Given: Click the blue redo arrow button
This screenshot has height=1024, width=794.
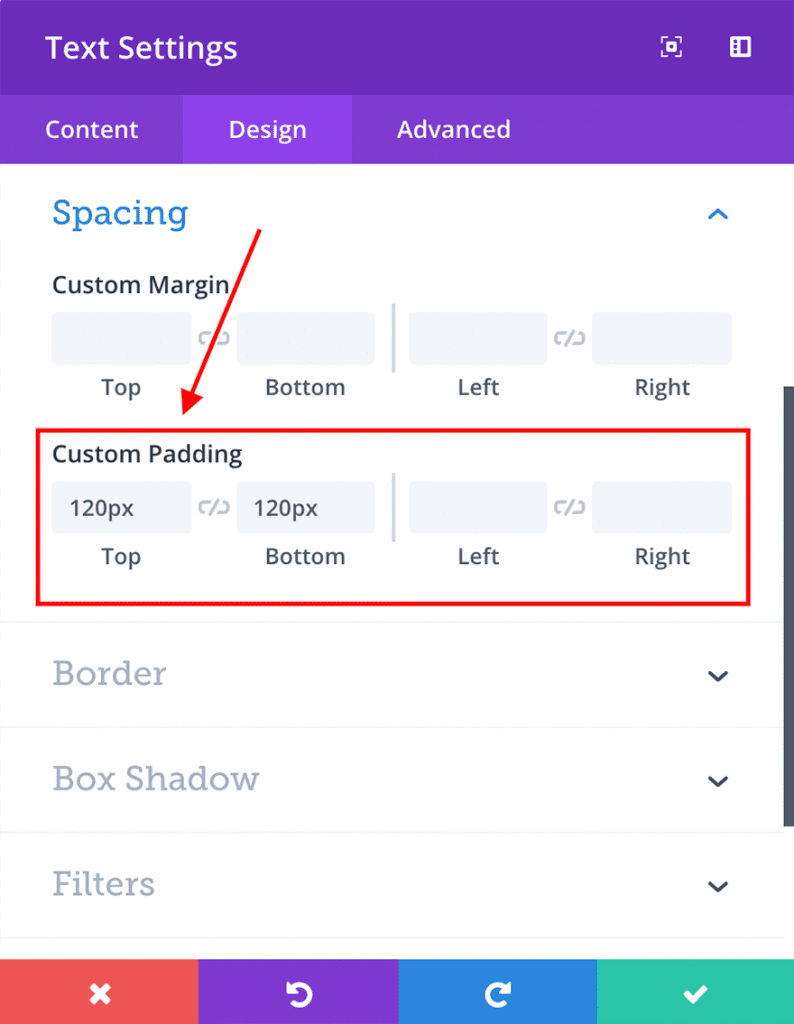Looking at the screenshot, I should (x=497, y=993).
